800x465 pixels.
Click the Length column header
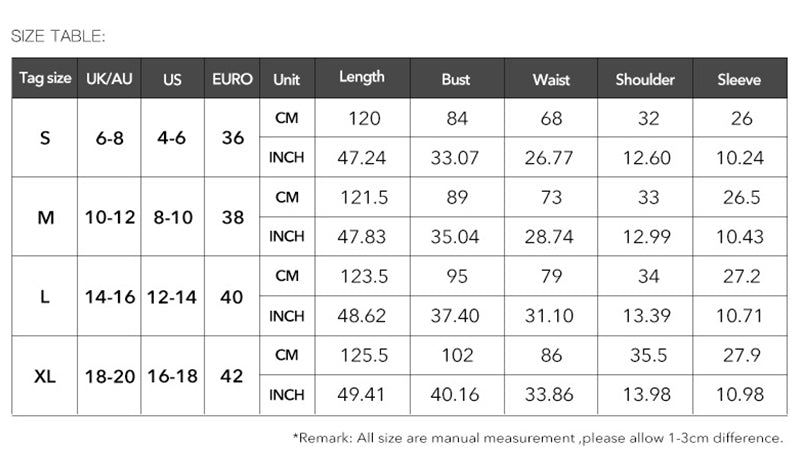(362, 78)
